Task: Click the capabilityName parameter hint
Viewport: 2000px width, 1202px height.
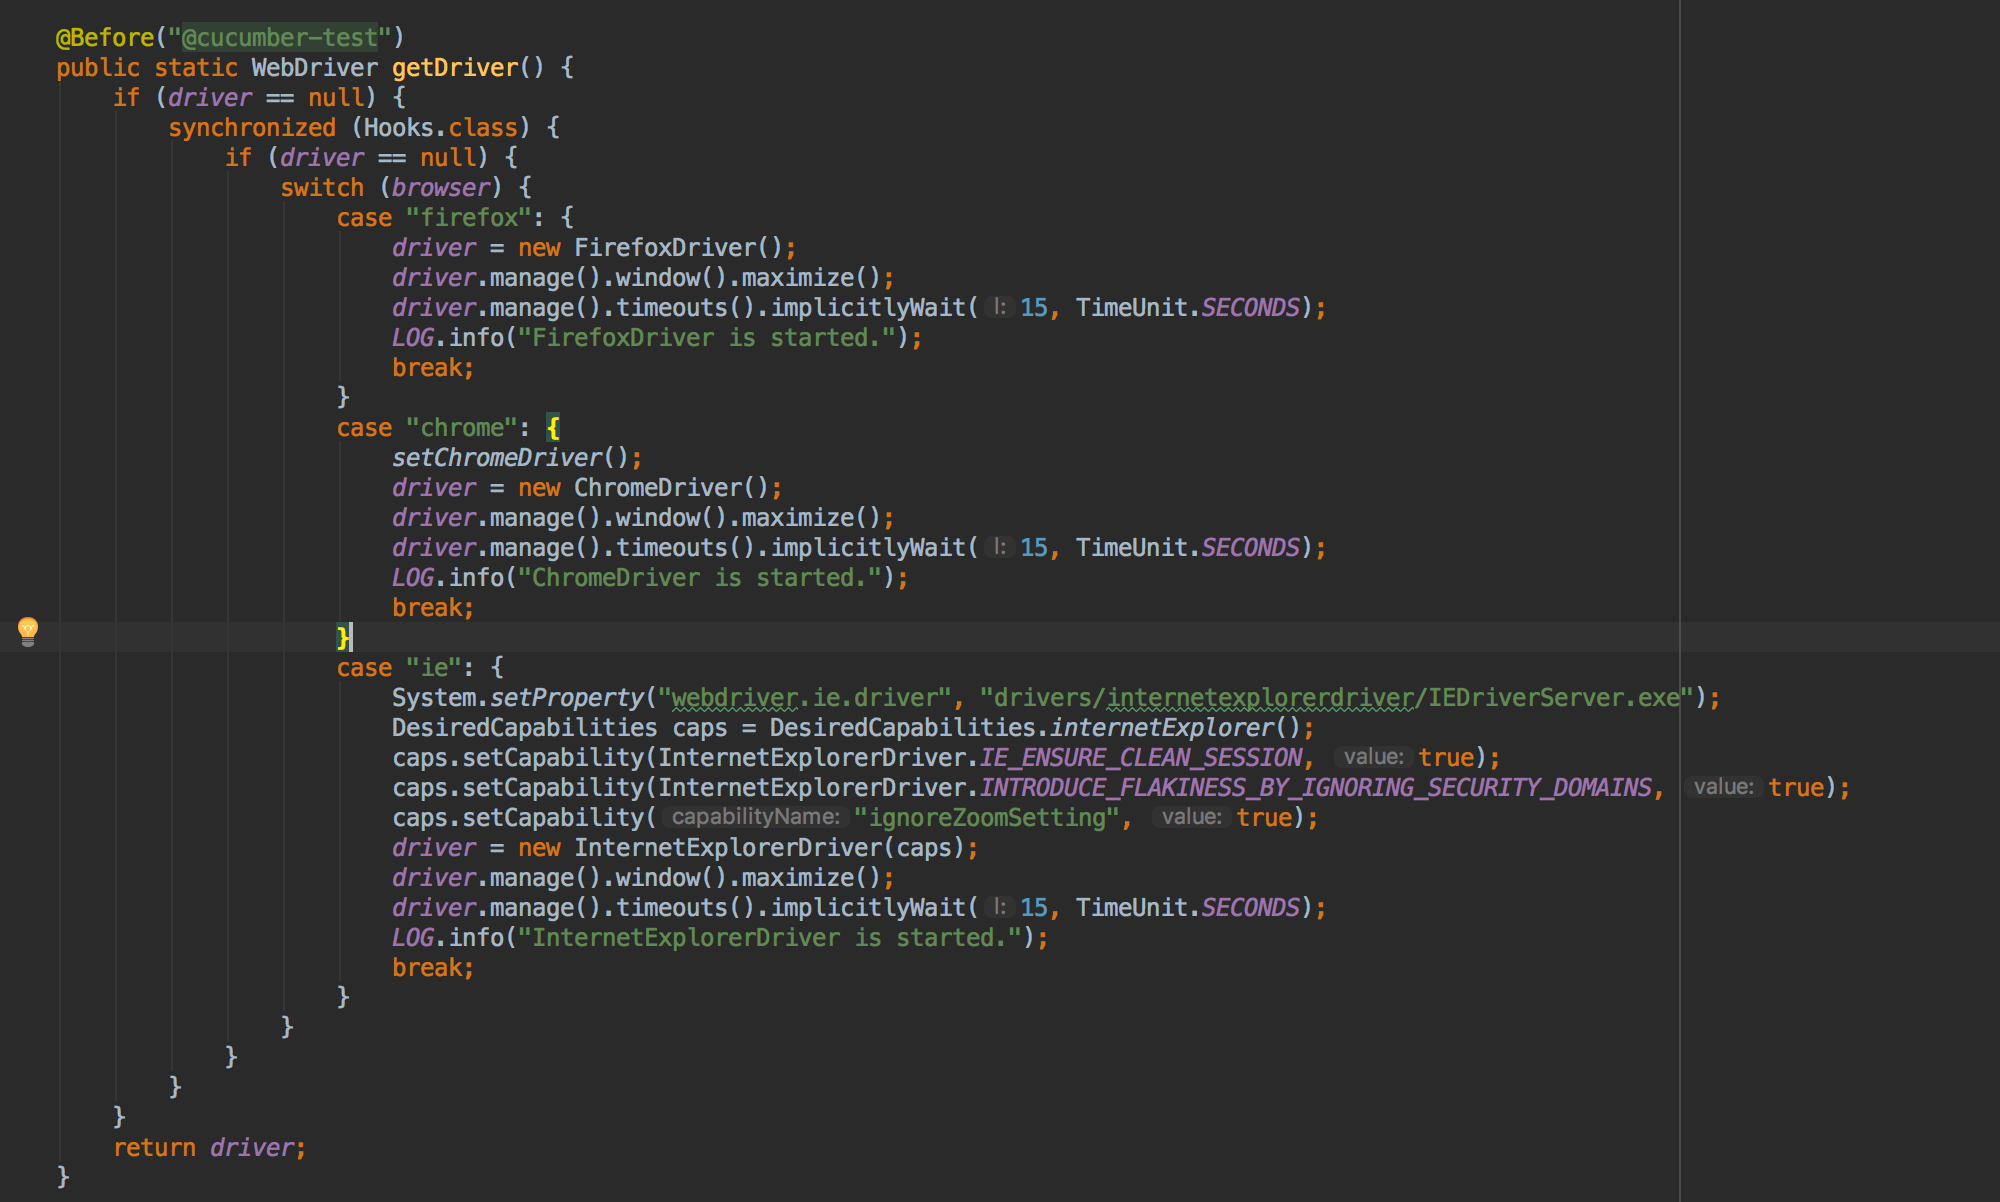Action: [x=755, y=817]
